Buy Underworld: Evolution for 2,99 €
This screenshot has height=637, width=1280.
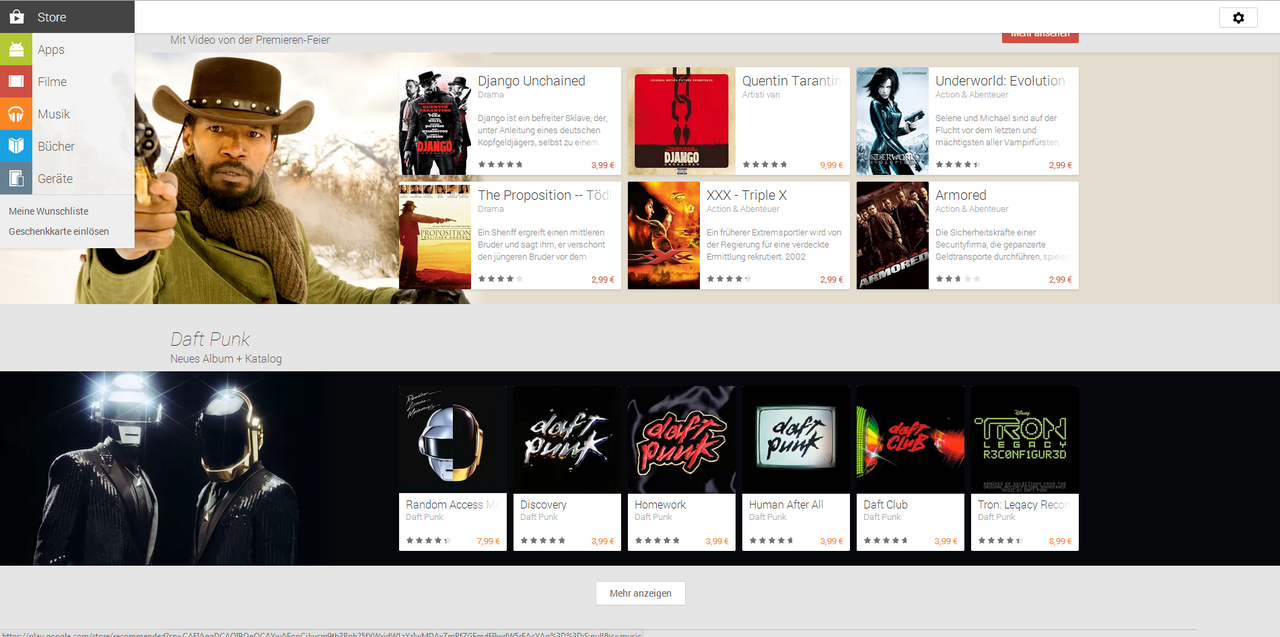[x=1060, y=165]
